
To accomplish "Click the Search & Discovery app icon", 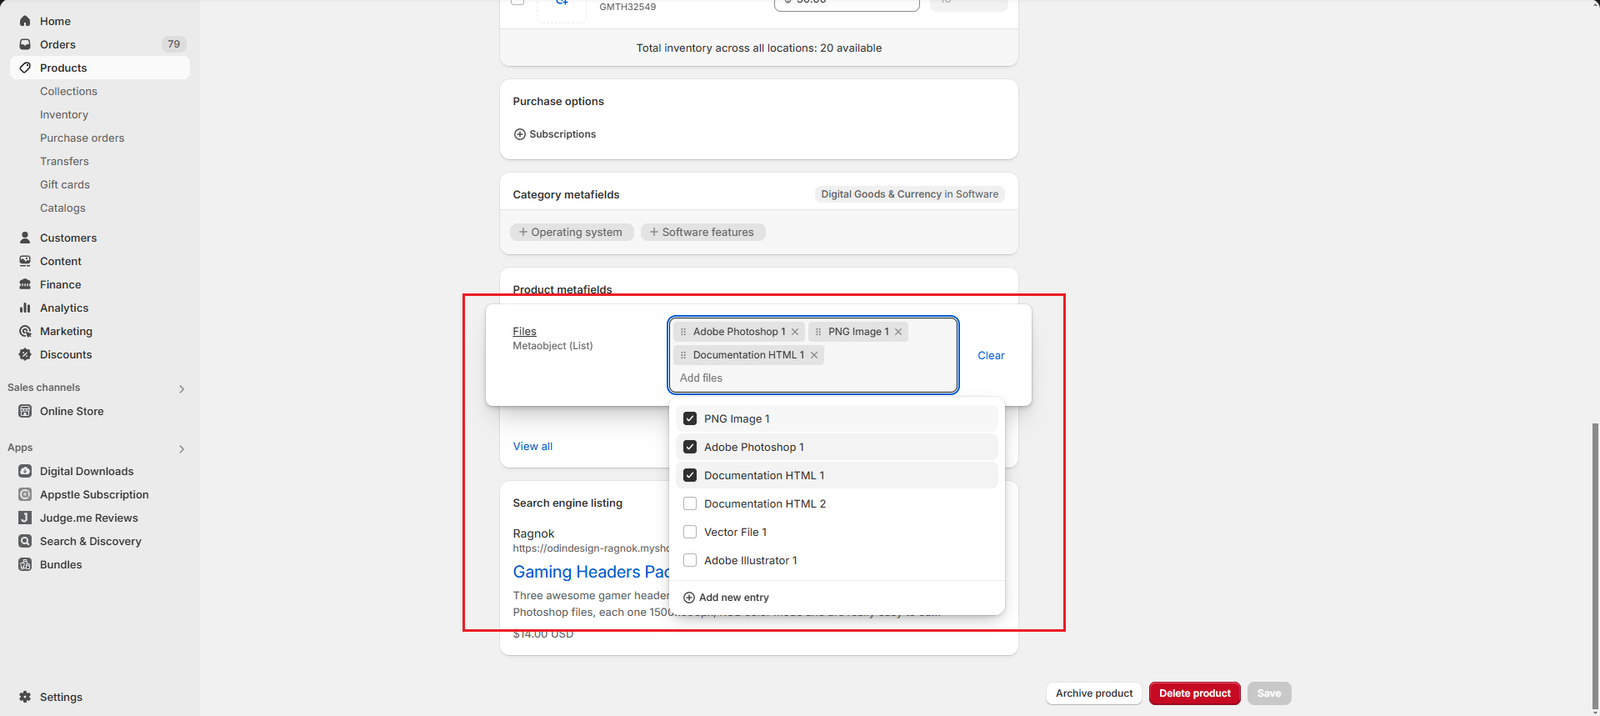I will click(x=25, y=541).
